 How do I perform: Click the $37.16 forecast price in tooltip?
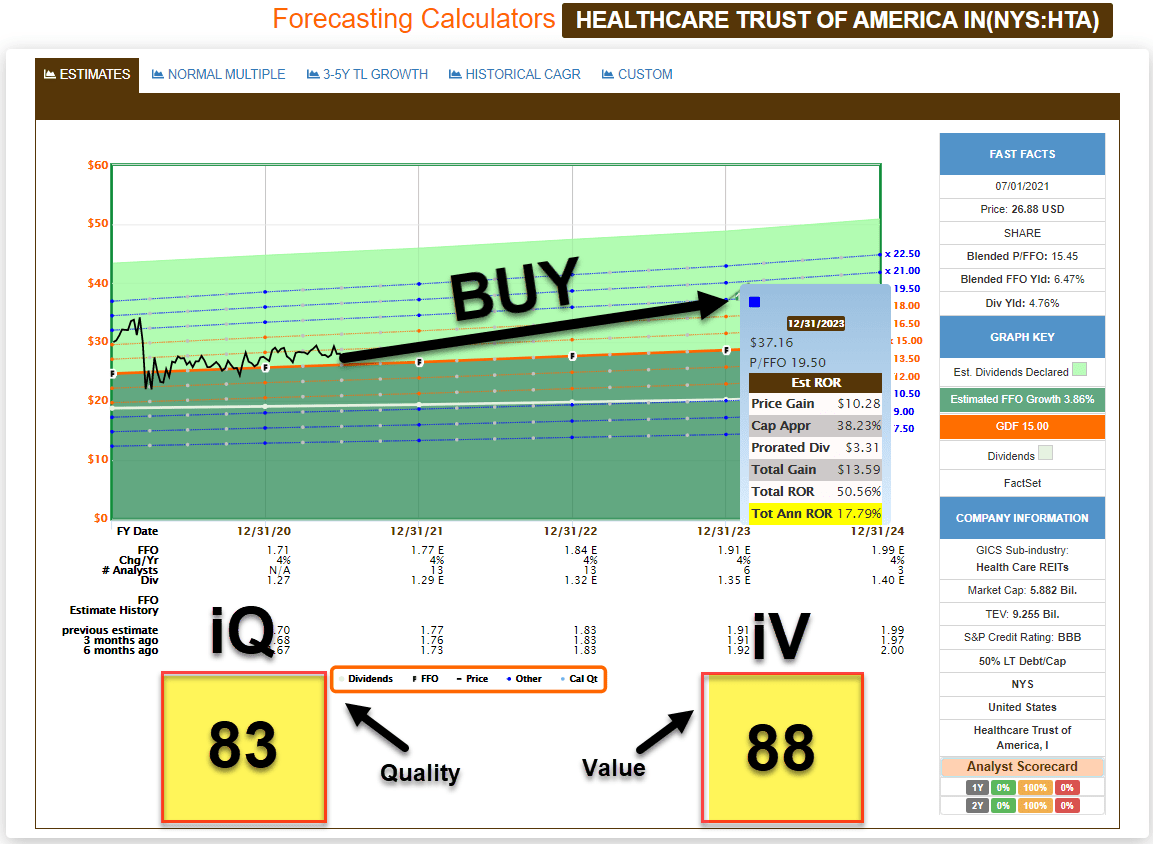[771, 343]
